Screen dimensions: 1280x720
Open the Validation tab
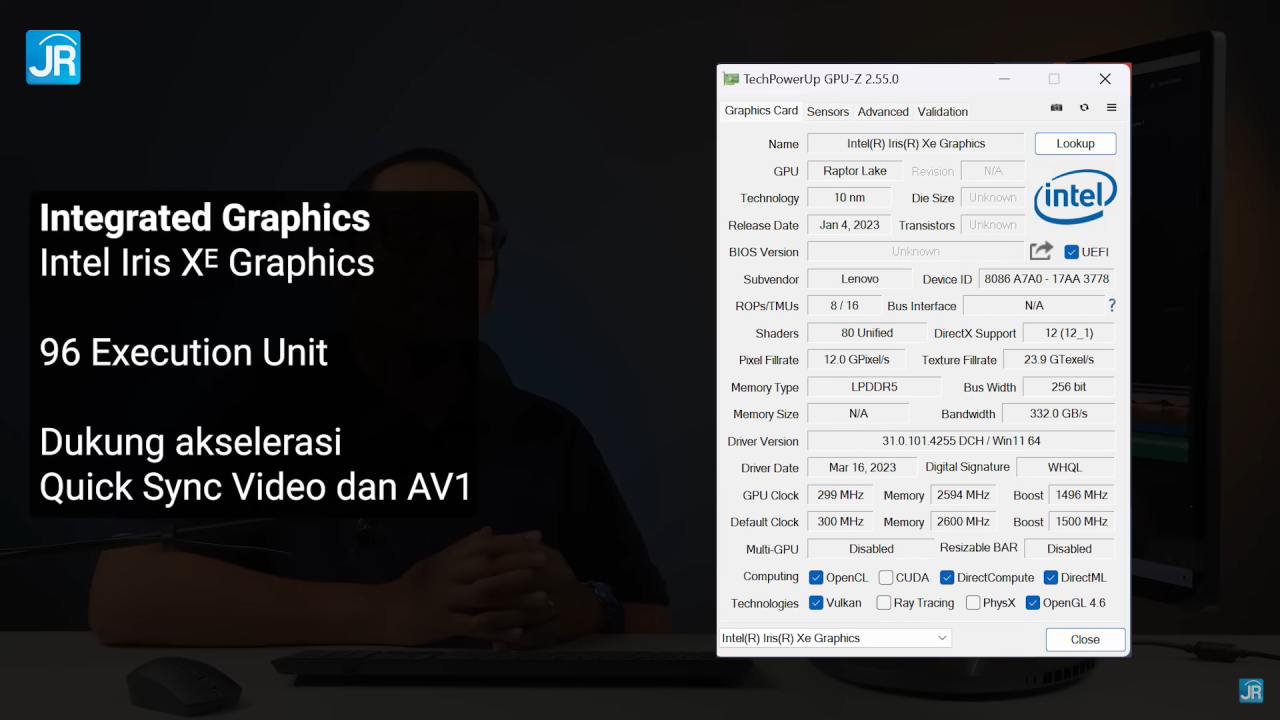(x=942, y=111)
